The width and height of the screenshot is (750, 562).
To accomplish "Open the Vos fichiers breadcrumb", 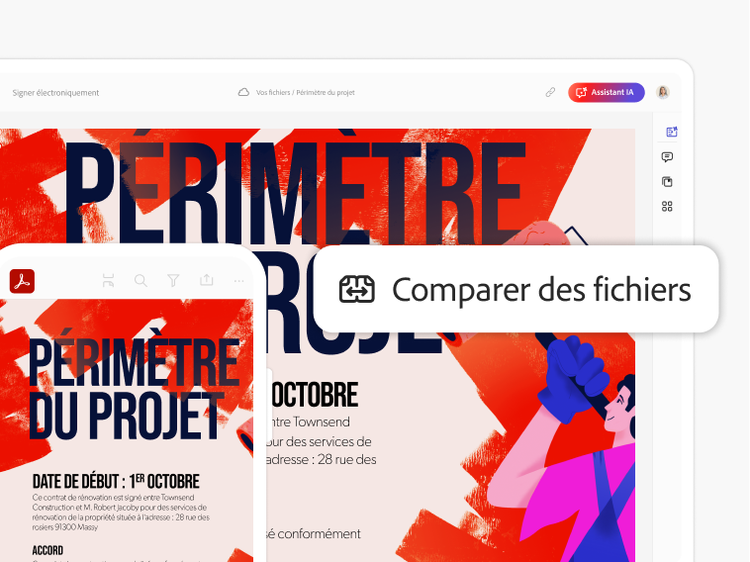I will click(273, 93).
